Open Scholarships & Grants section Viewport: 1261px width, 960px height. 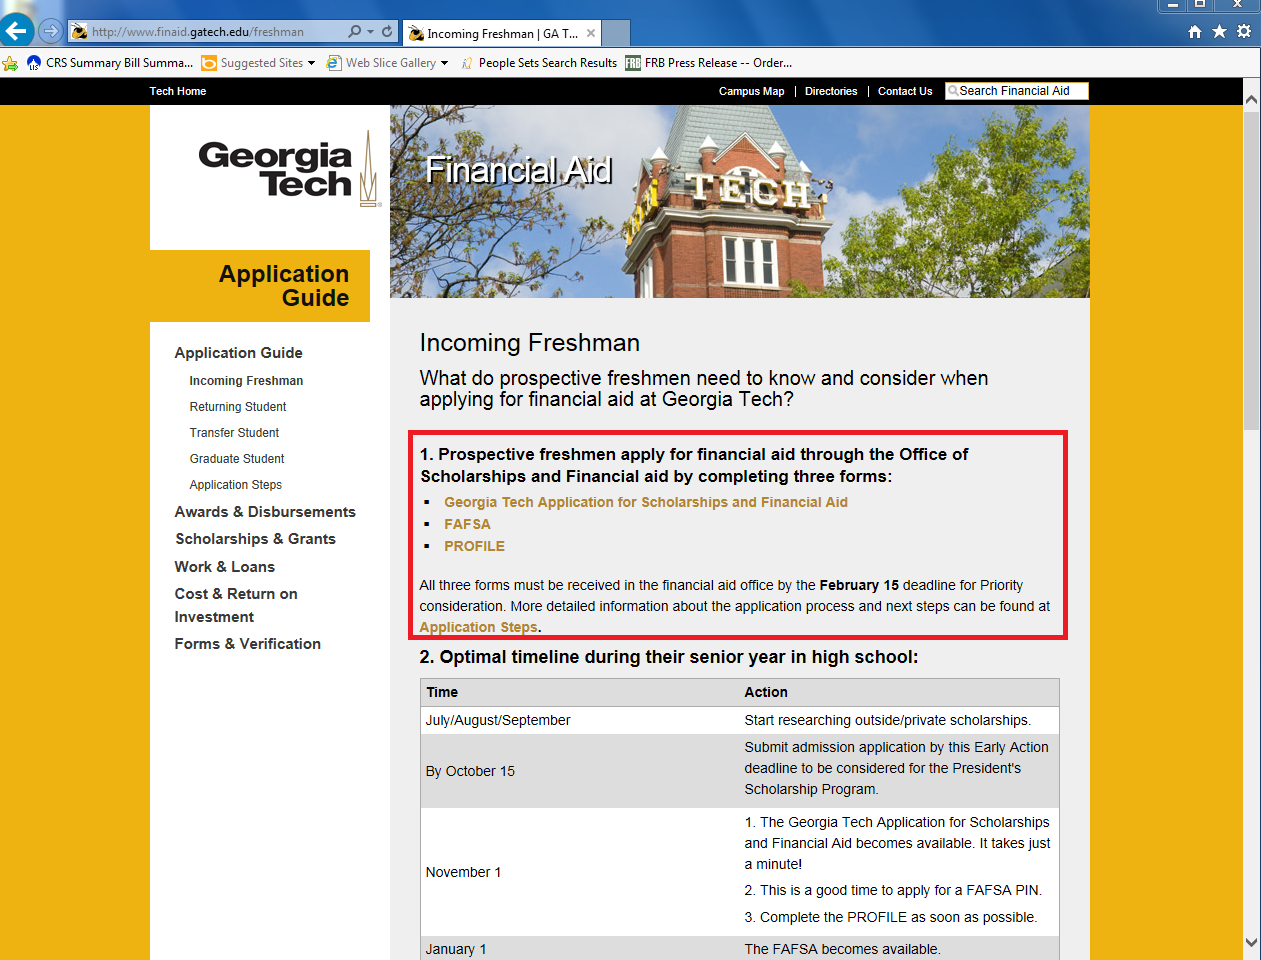(x=255, y=539)
